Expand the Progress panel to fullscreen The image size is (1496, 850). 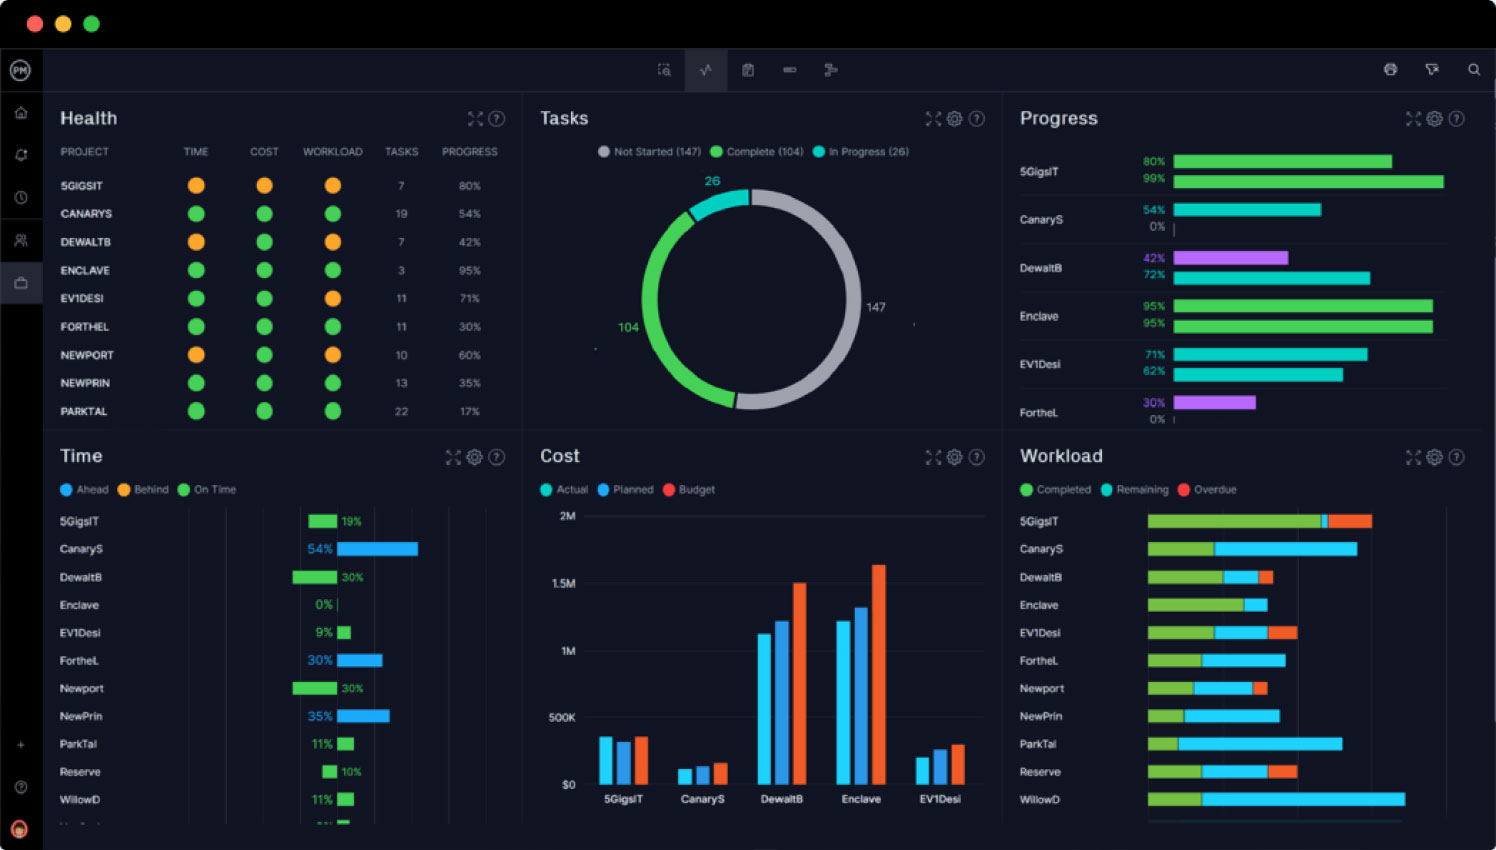pyautogui.click(x=1413, y=118)
